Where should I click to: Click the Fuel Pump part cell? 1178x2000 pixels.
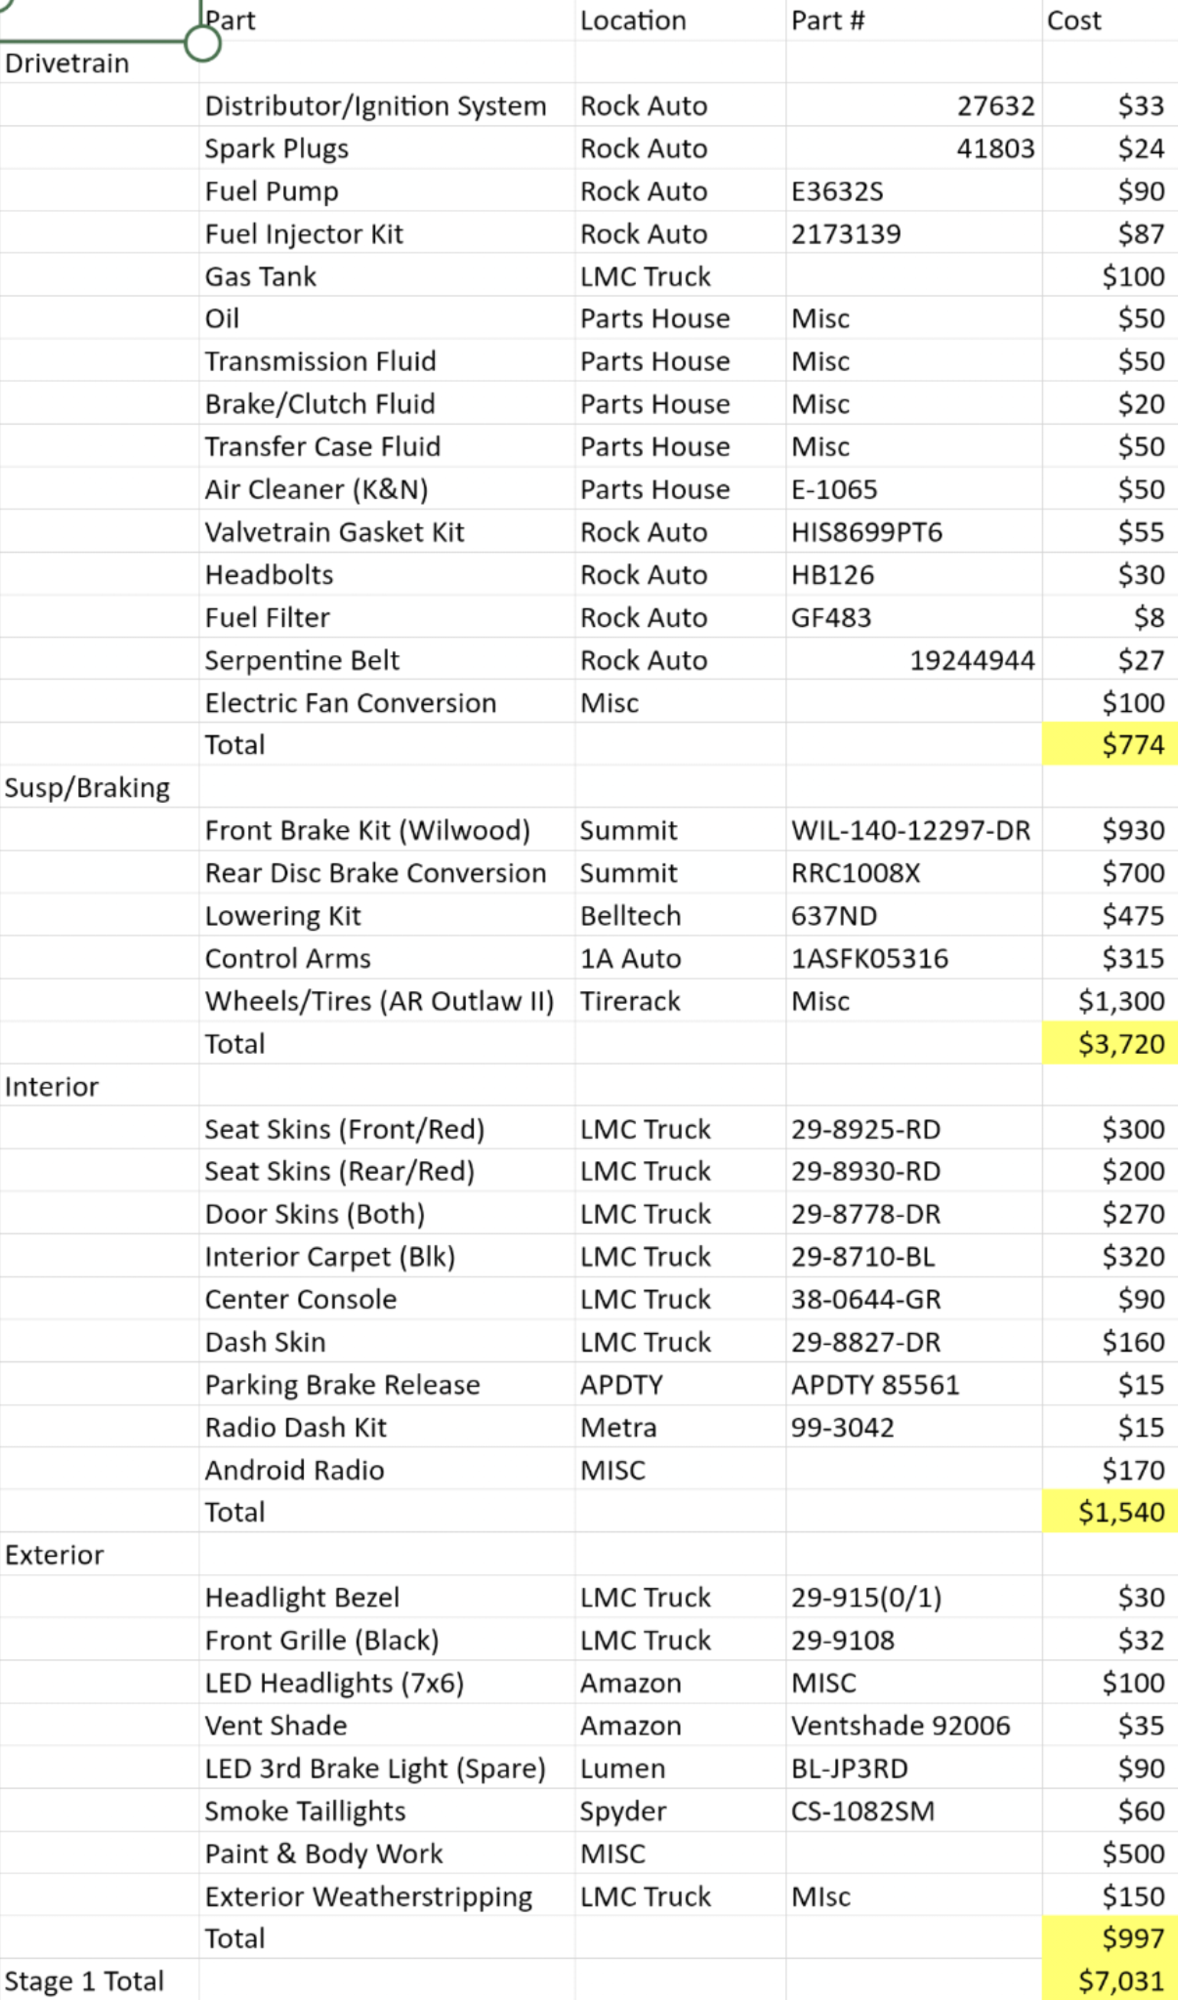coord(272,191)
